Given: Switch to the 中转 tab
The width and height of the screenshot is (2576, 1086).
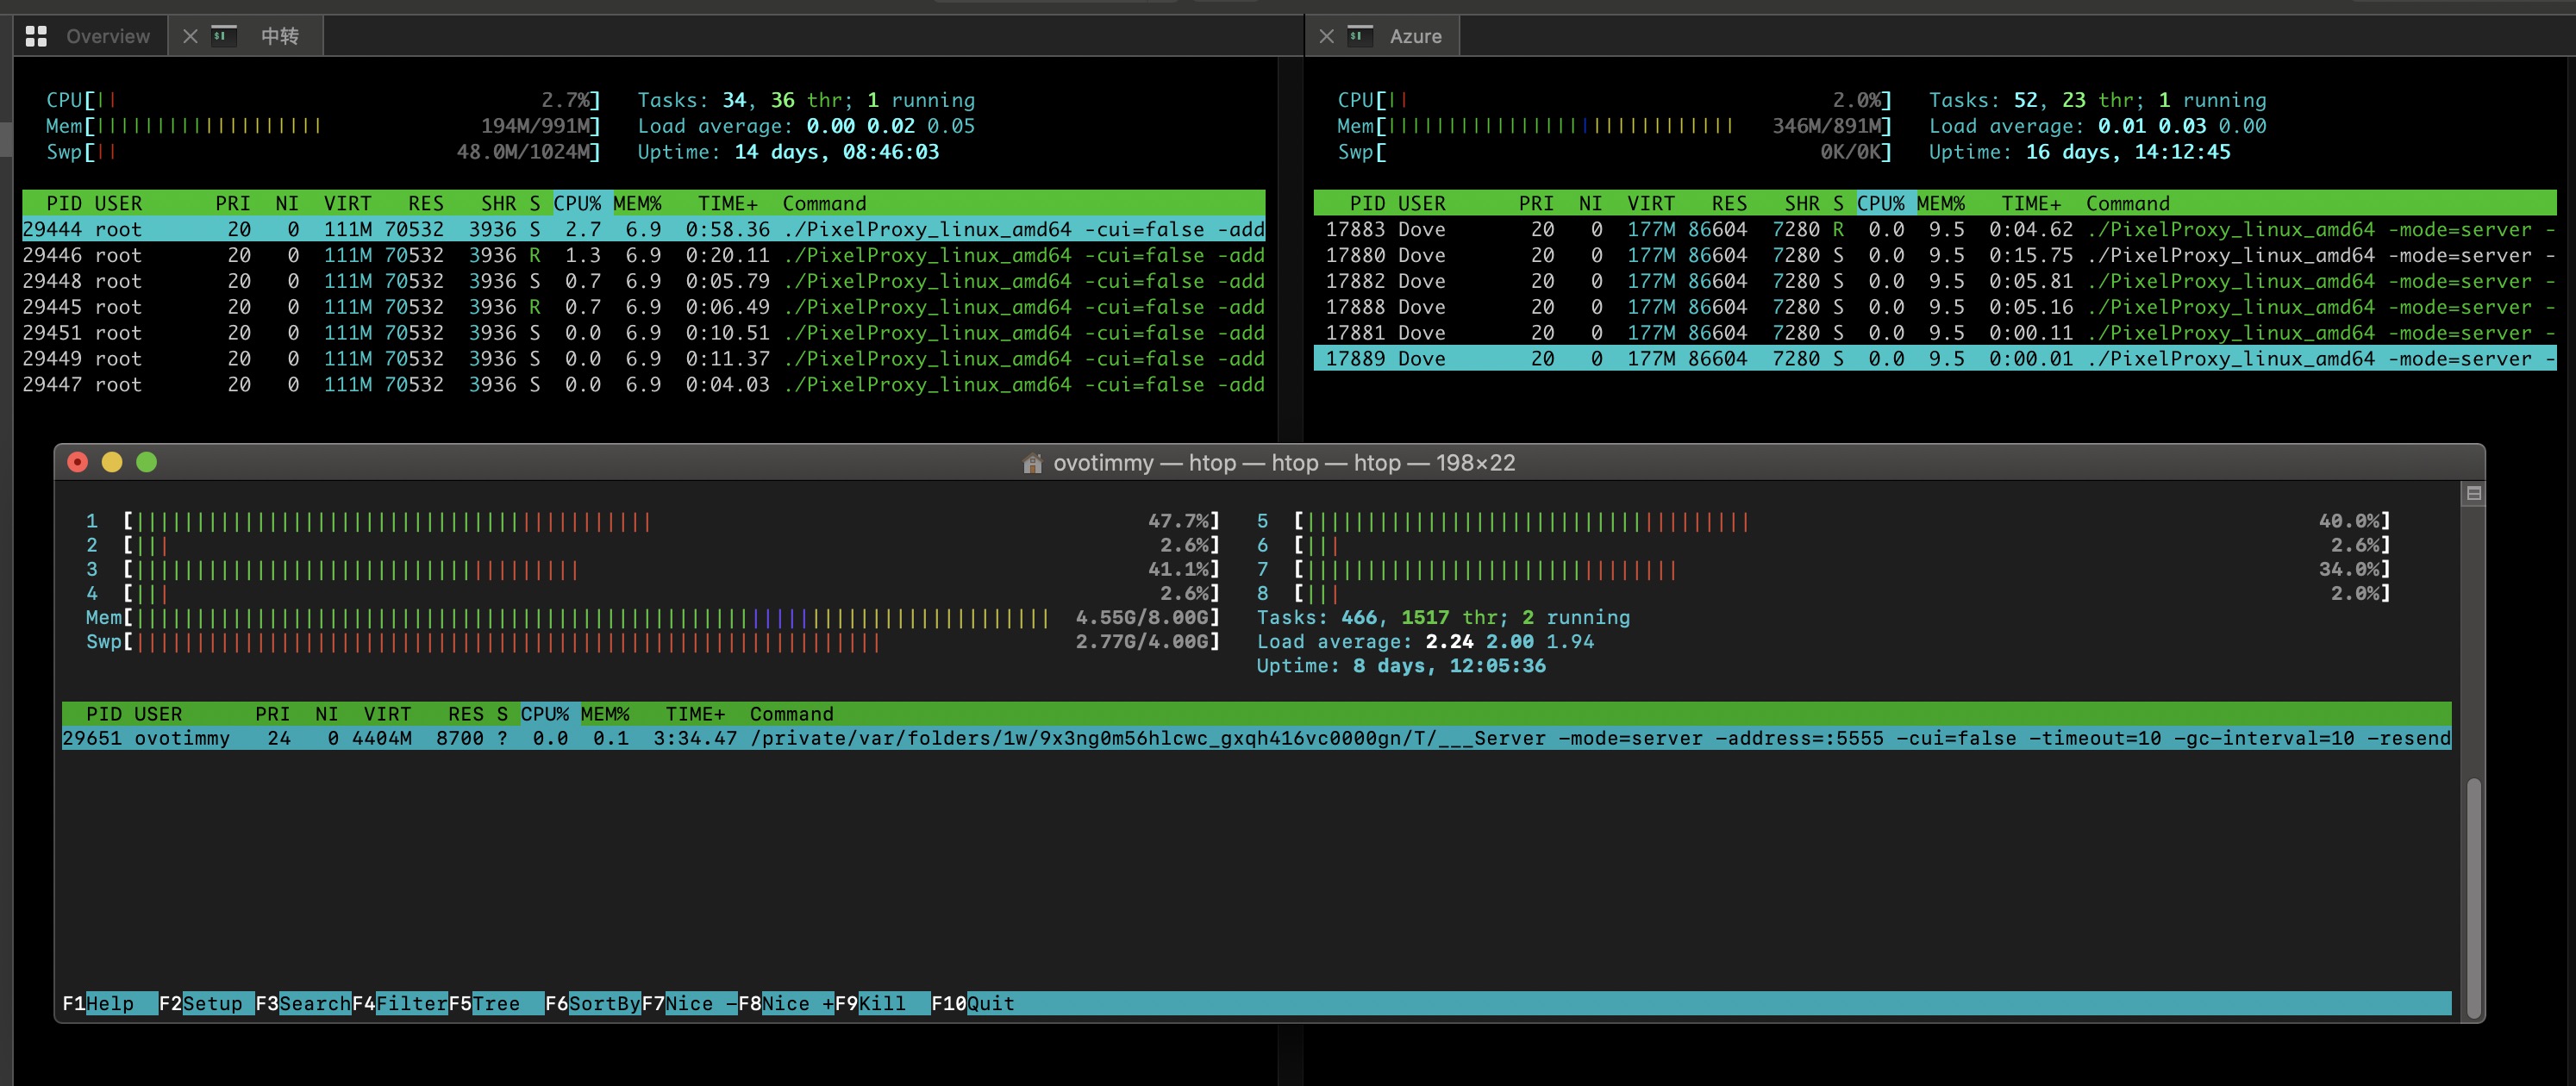Looking at the screenshot, I should click(279, 36).
